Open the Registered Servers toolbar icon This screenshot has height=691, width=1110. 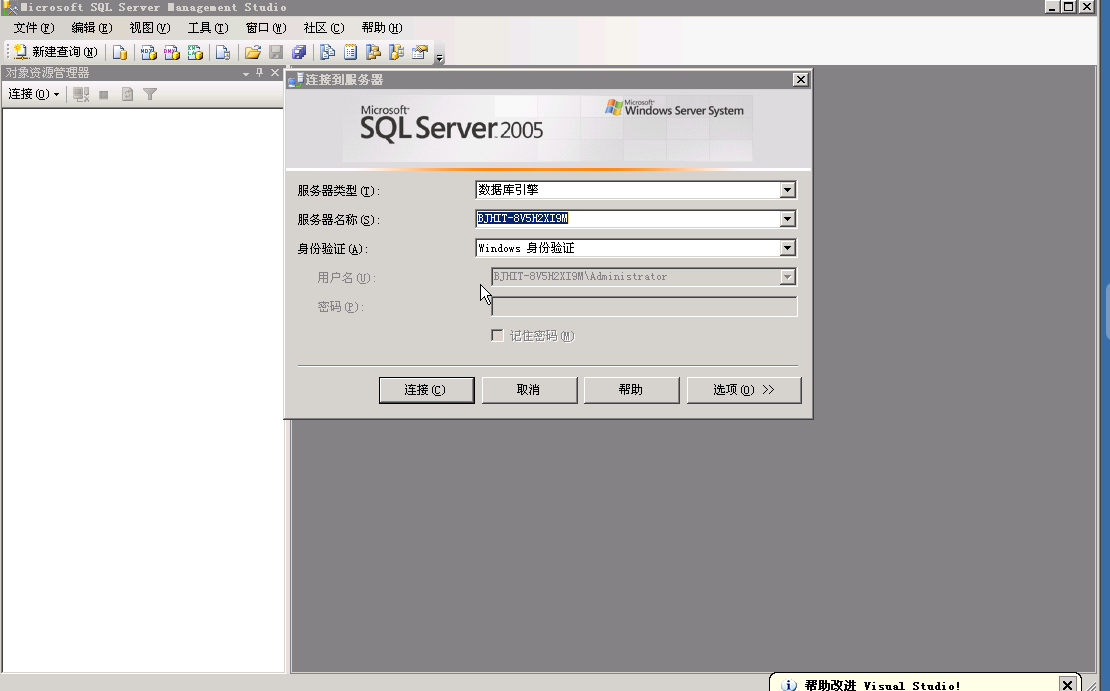click(x=327, y=52)
